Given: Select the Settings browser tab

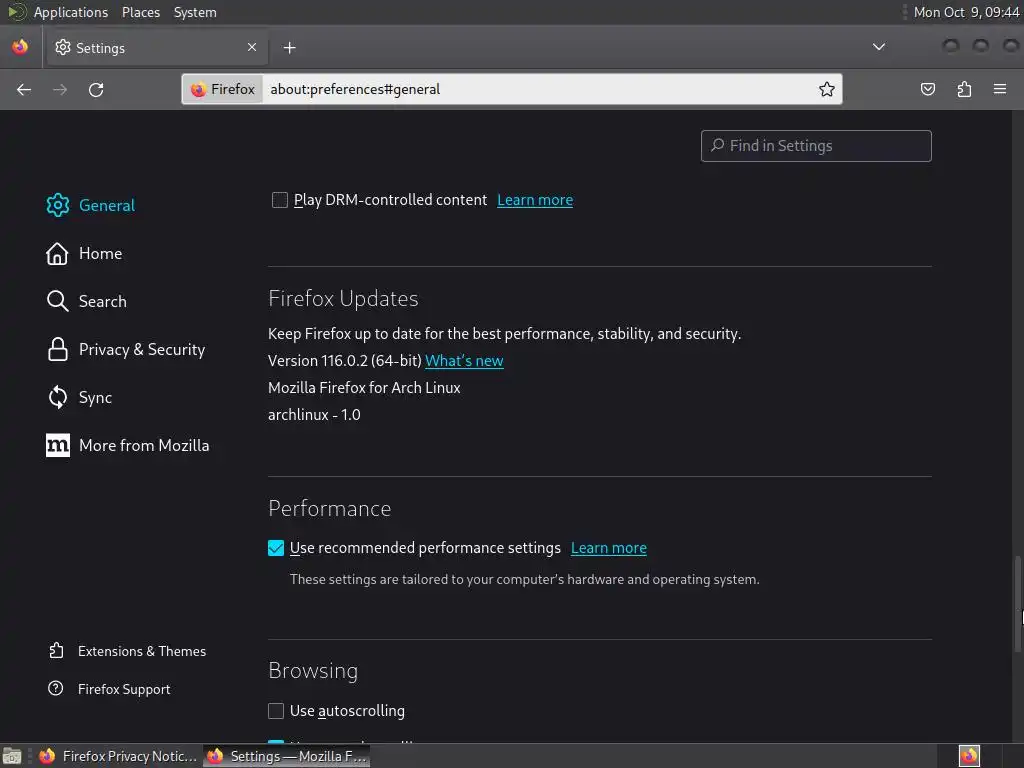Looking at the screenshot, I should click(155, 48).
